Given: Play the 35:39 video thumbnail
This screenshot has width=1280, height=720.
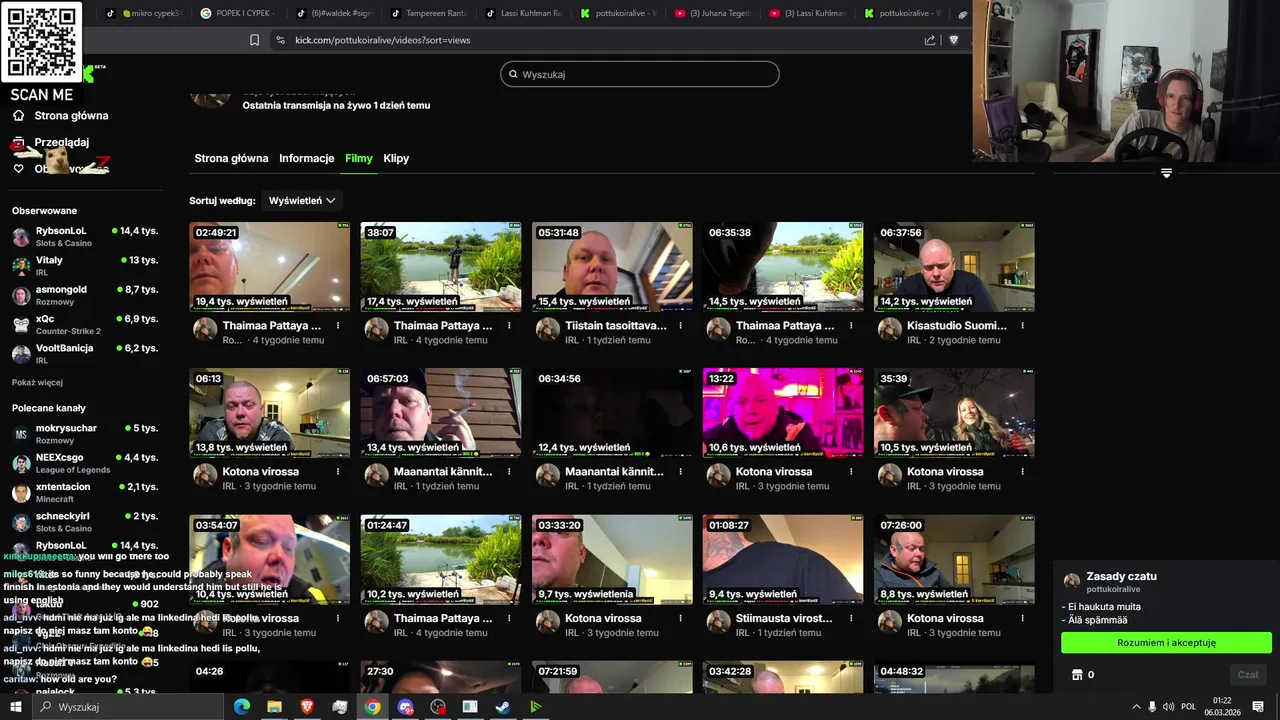Looking at the screenshot, I should (954, 413).
